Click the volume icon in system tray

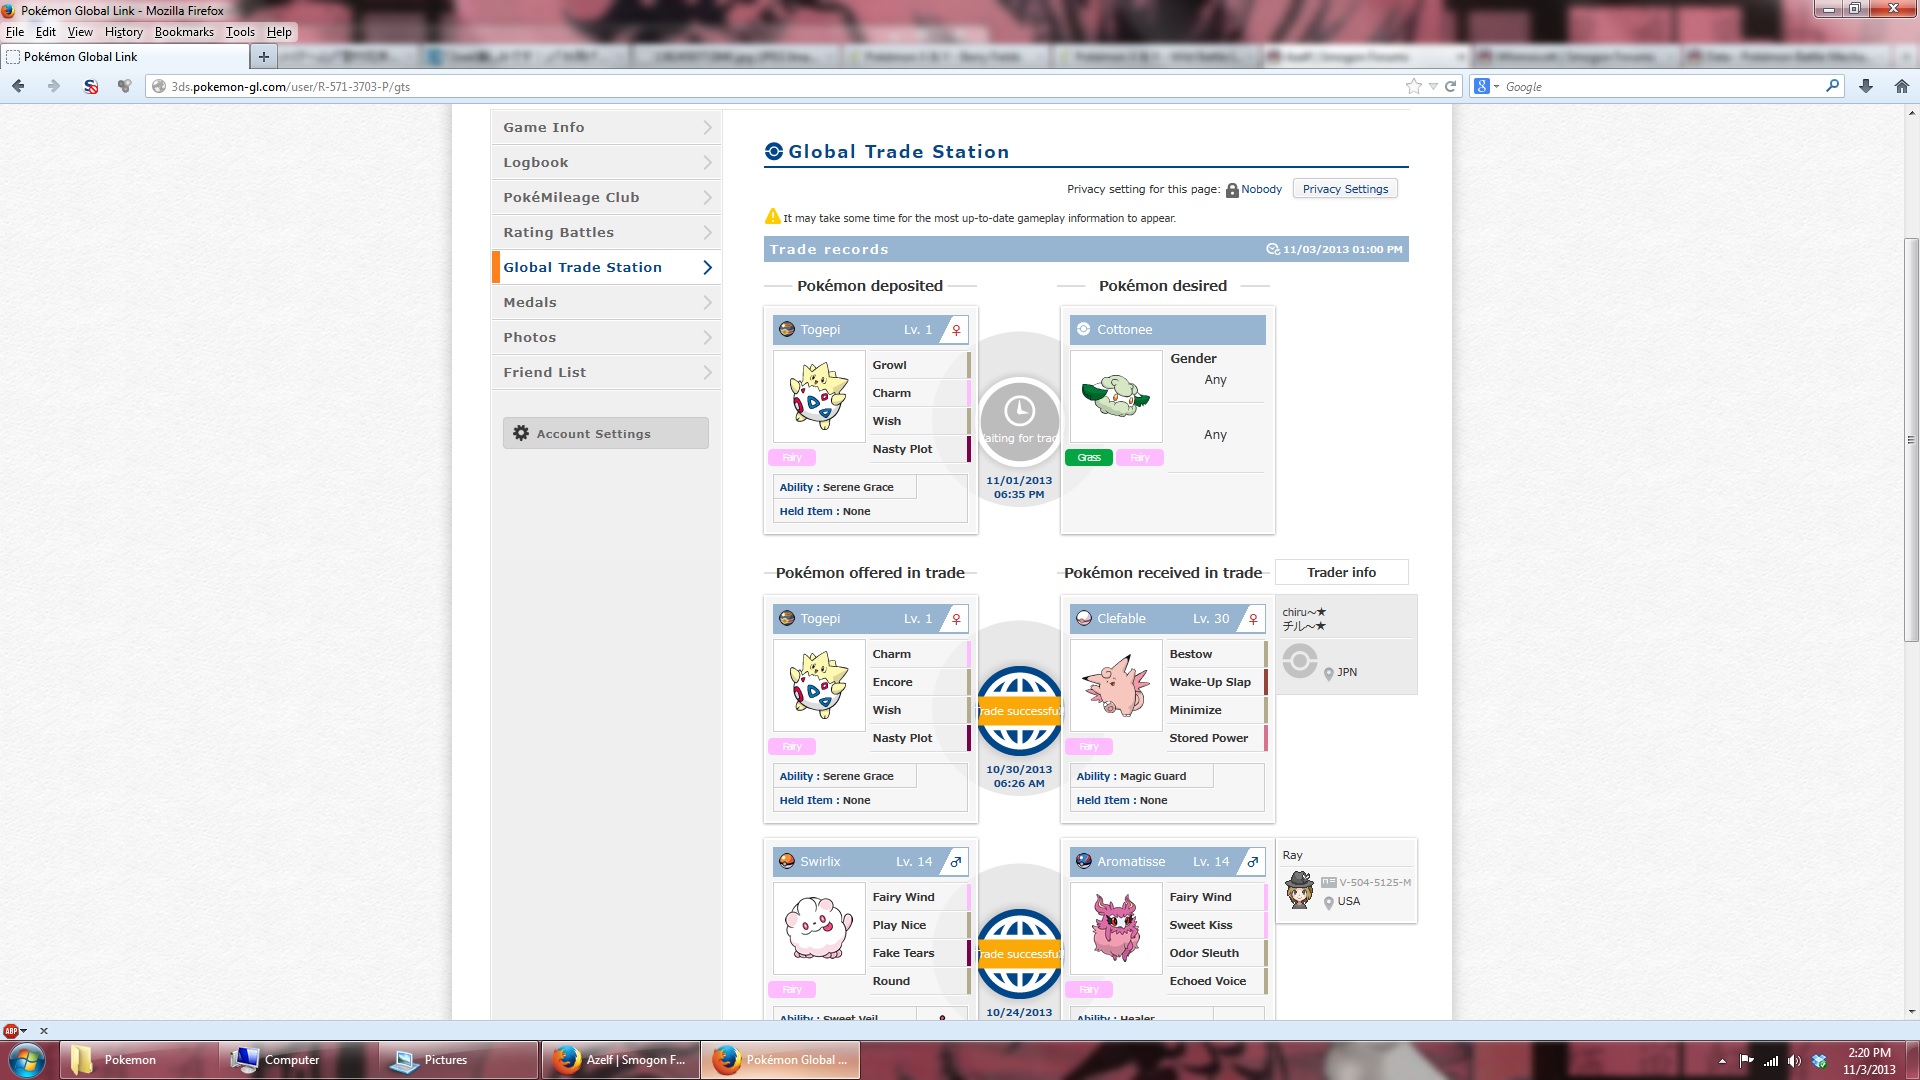coord(1794,1060)
